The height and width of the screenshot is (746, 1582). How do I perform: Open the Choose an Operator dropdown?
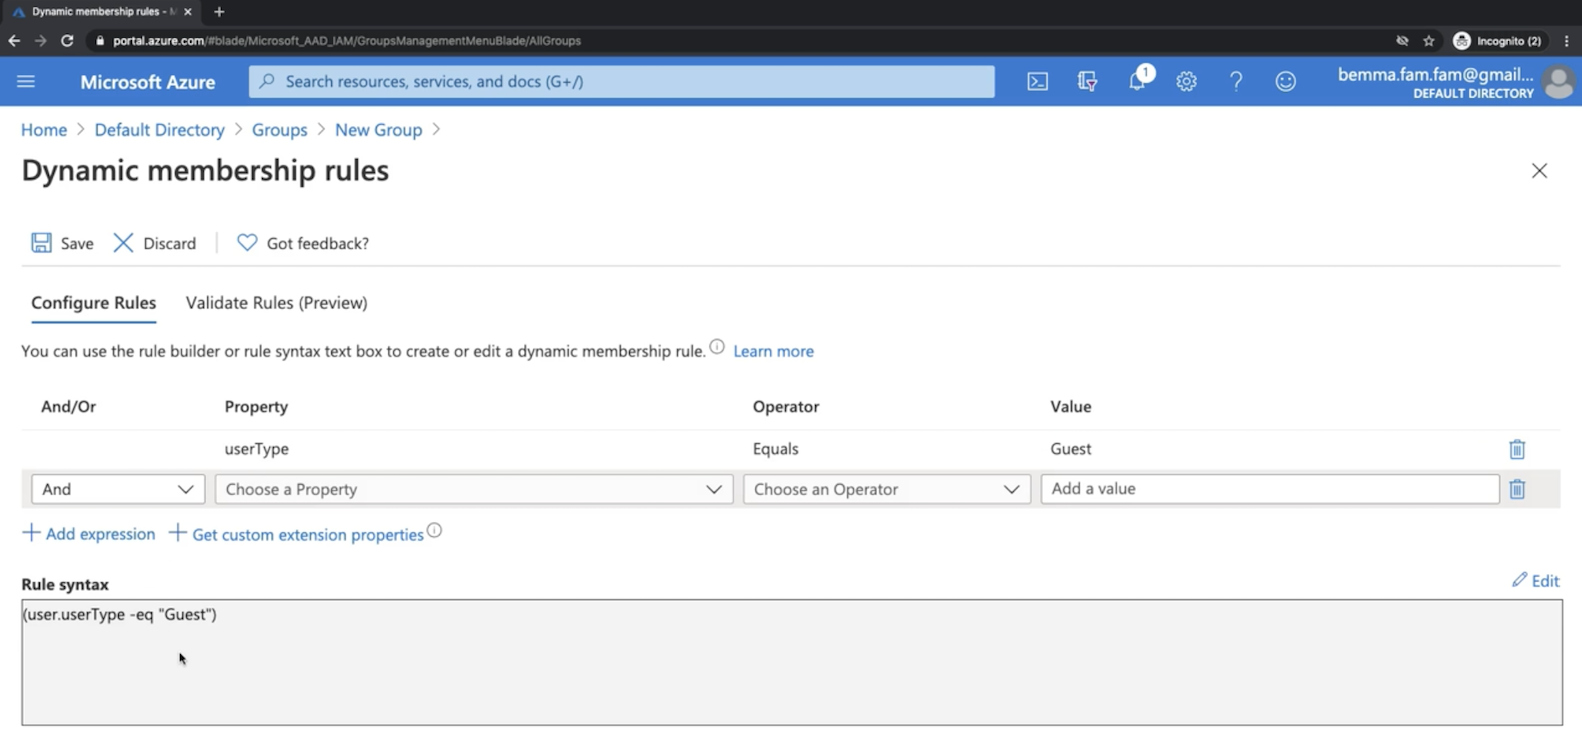887,489
